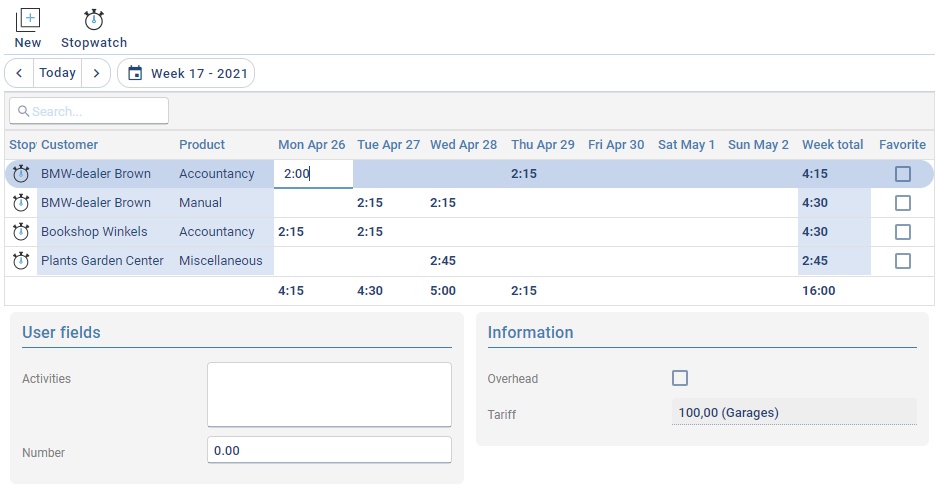Select Tuesday 2:15 in BMW-dealer Brown Manual row
Viewport: 938px width, 491px height.
coord(370,203)
